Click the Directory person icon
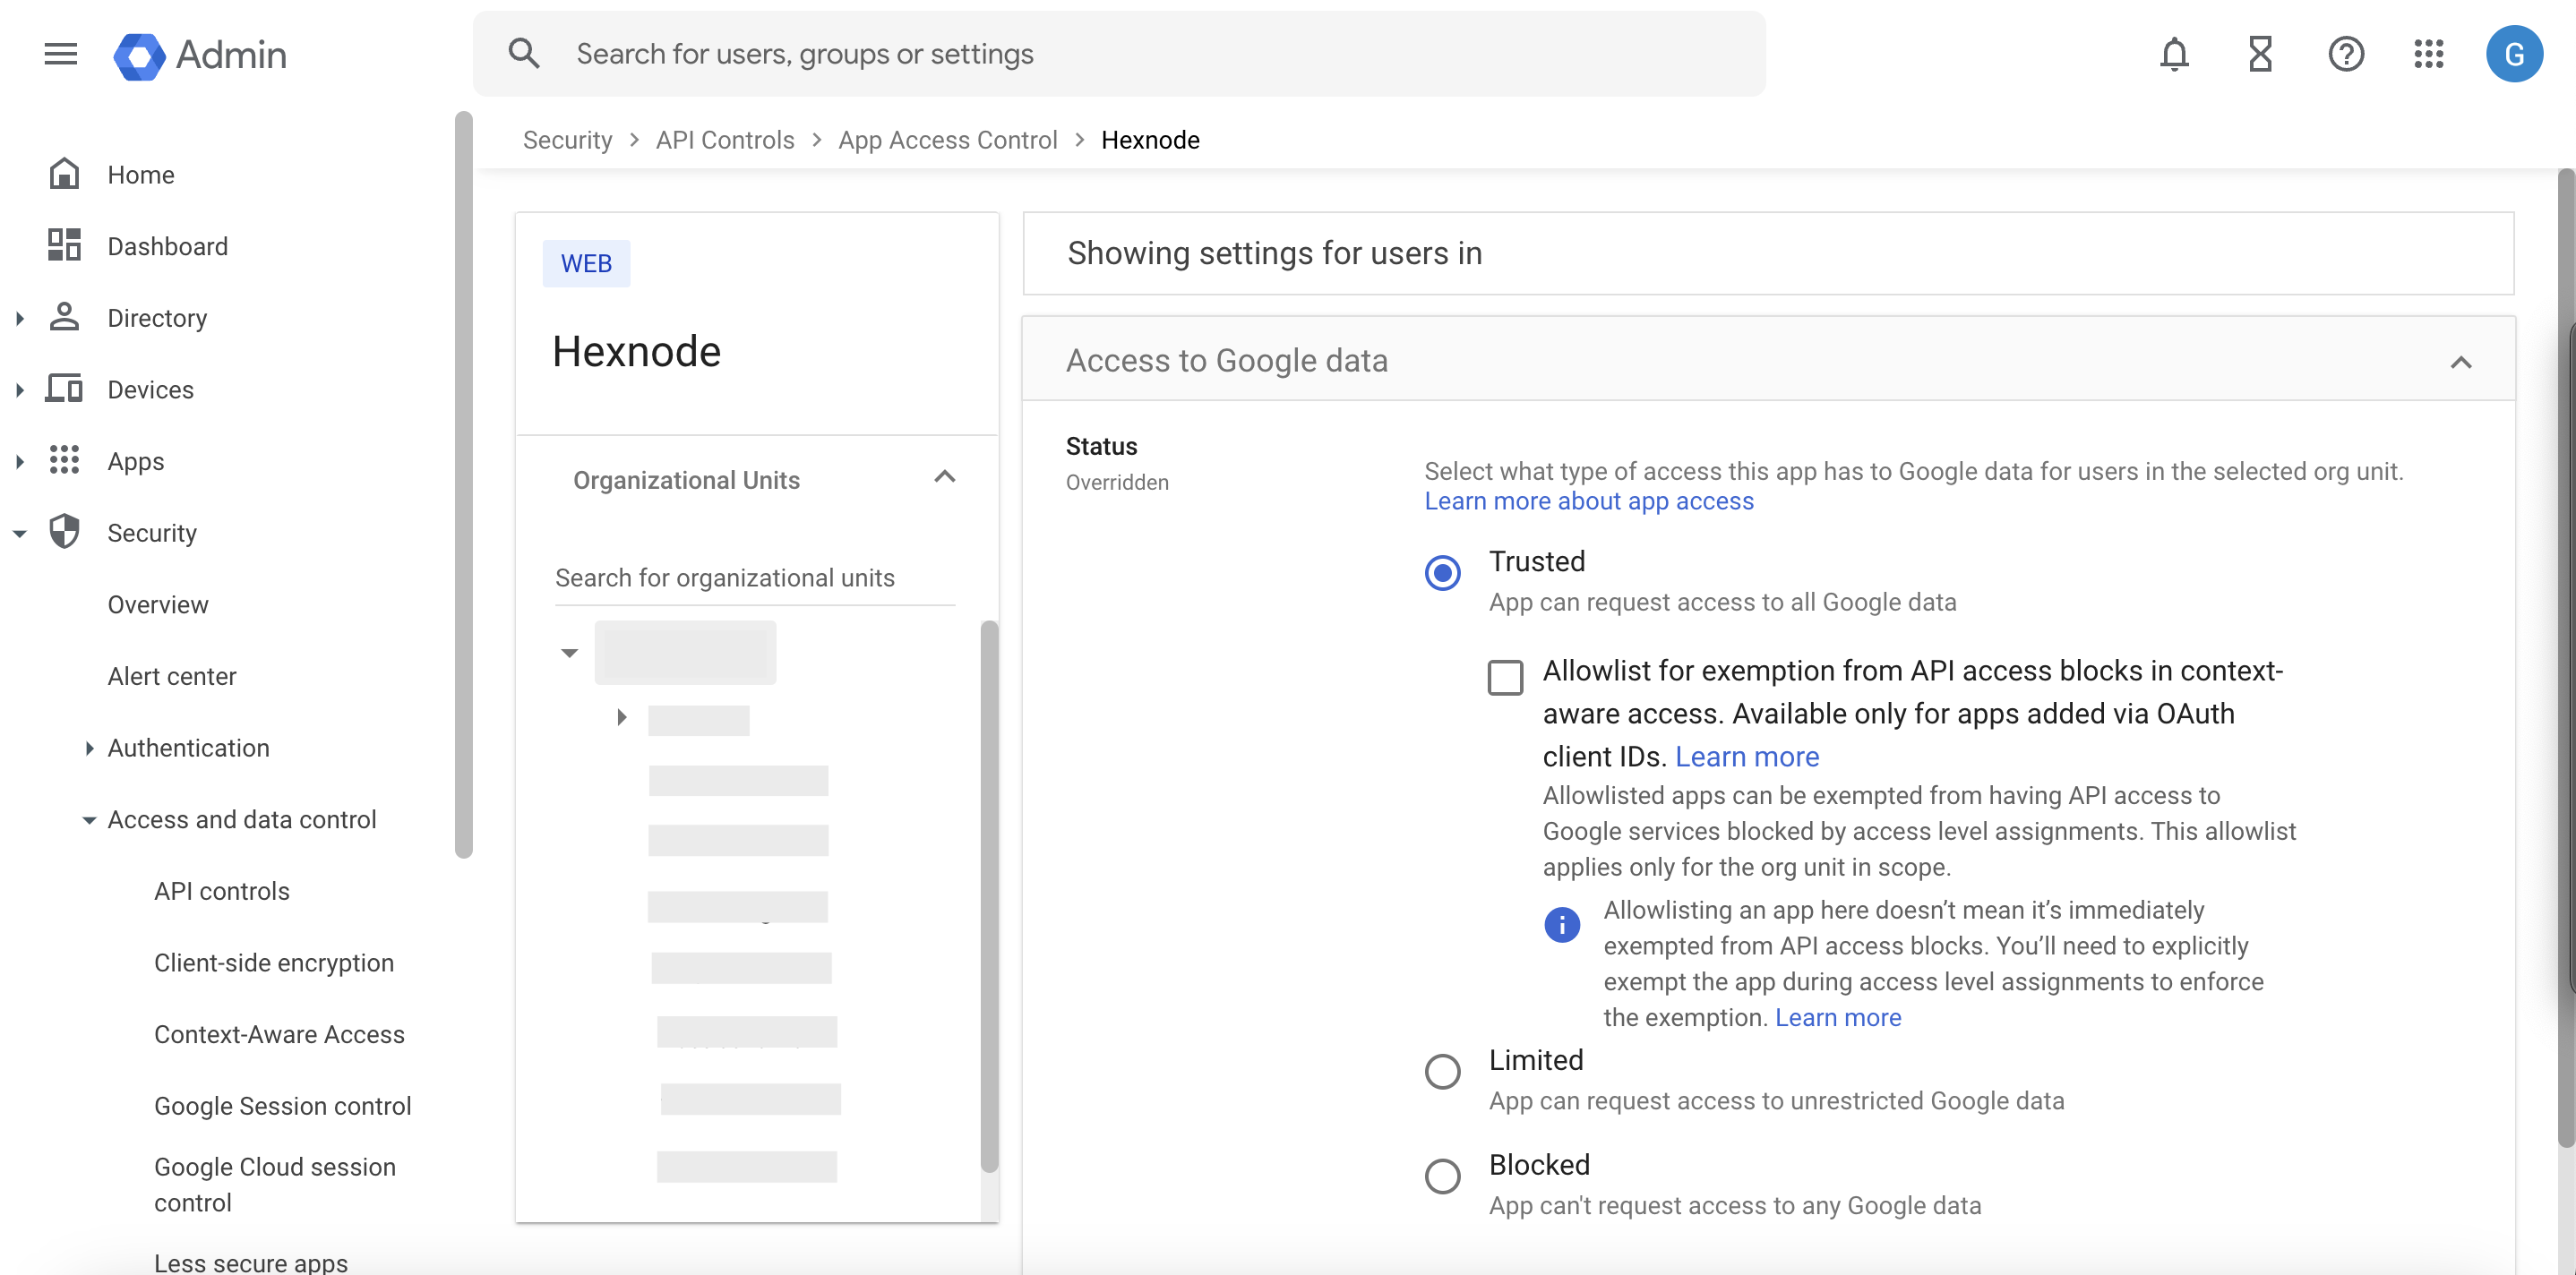 64,317
